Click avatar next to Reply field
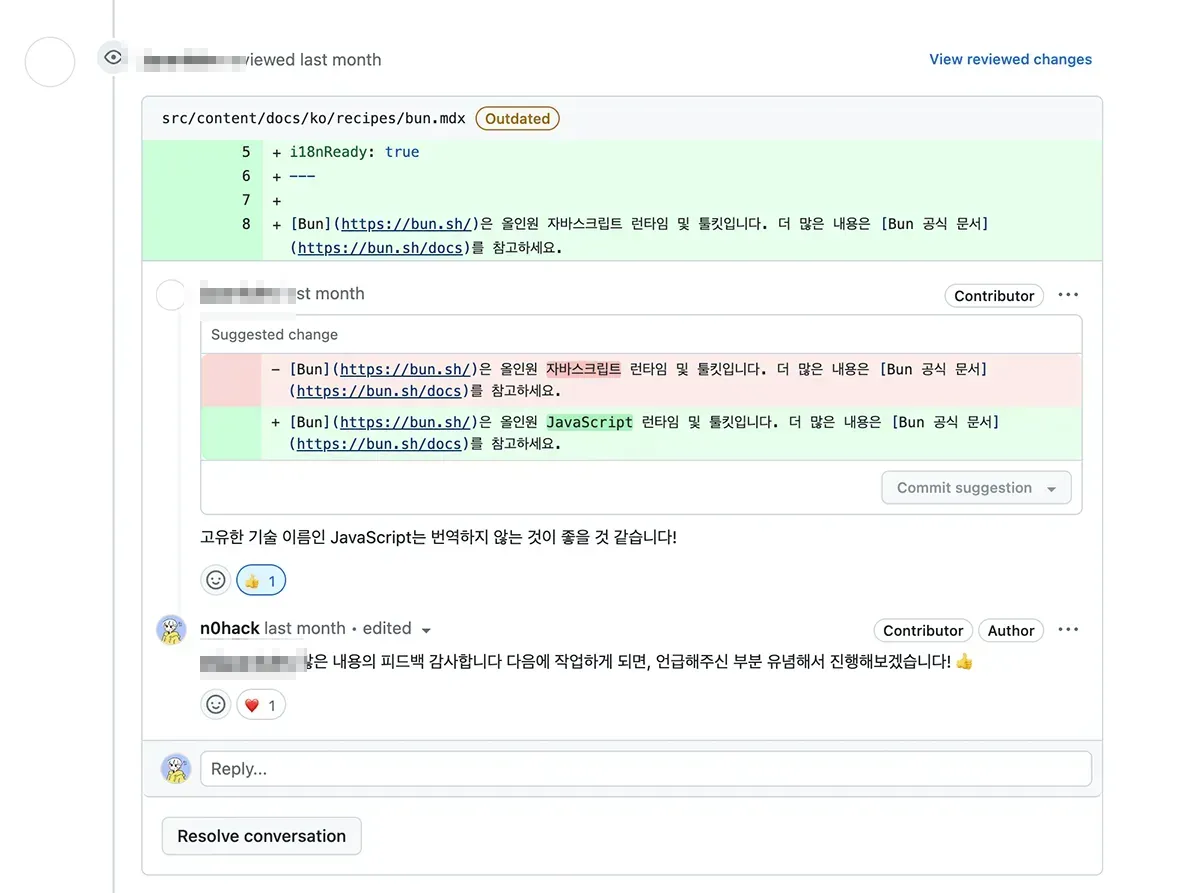Screen dimensions: 1200x893 (176, 768)
